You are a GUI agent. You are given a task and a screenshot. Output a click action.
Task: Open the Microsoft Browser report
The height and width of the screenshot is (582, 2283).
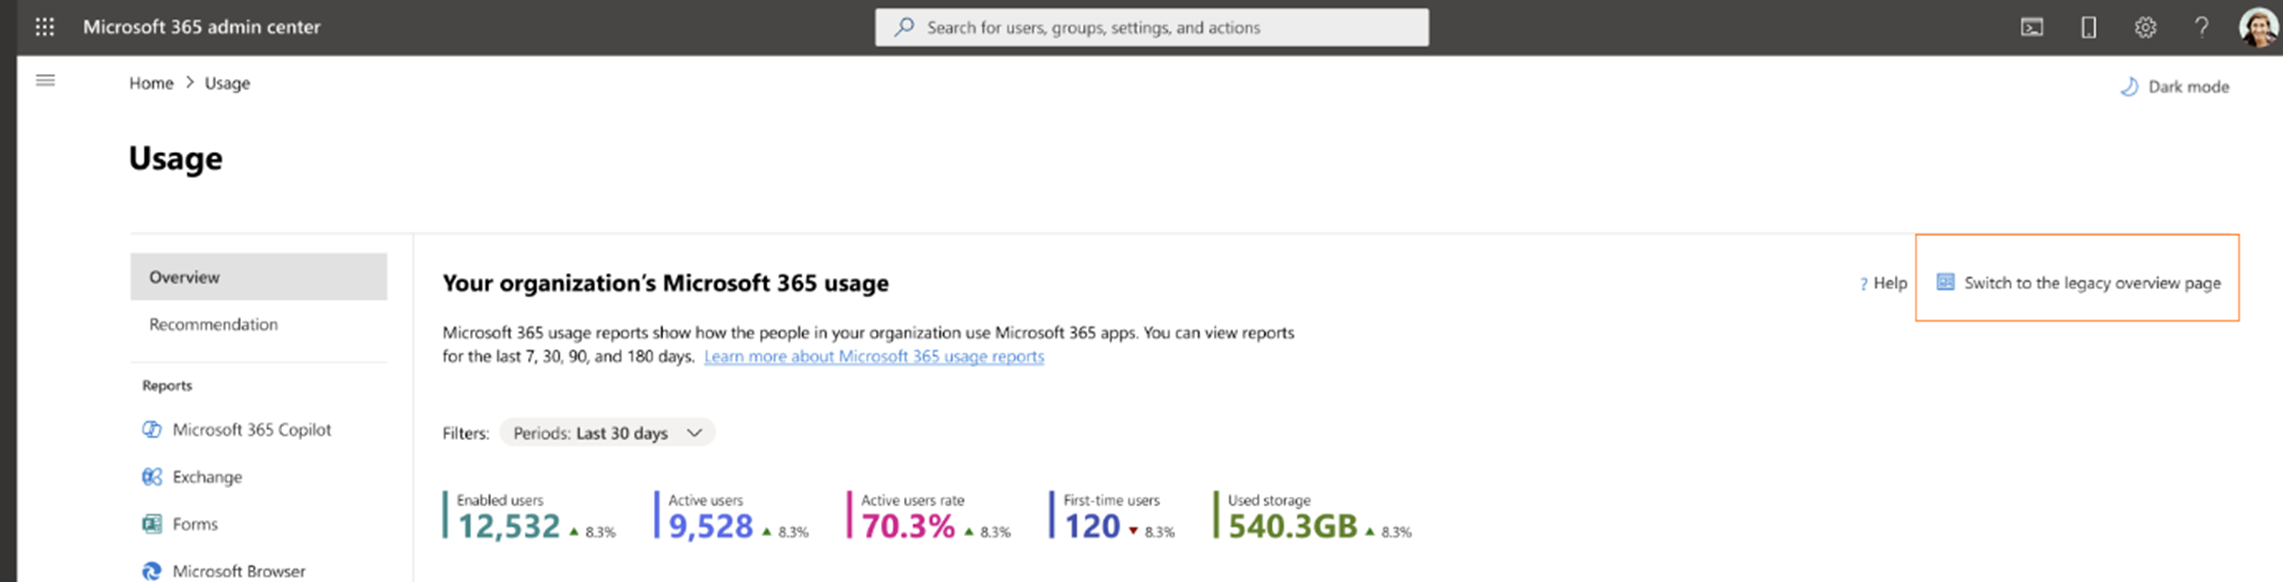(x=238, y=570)
